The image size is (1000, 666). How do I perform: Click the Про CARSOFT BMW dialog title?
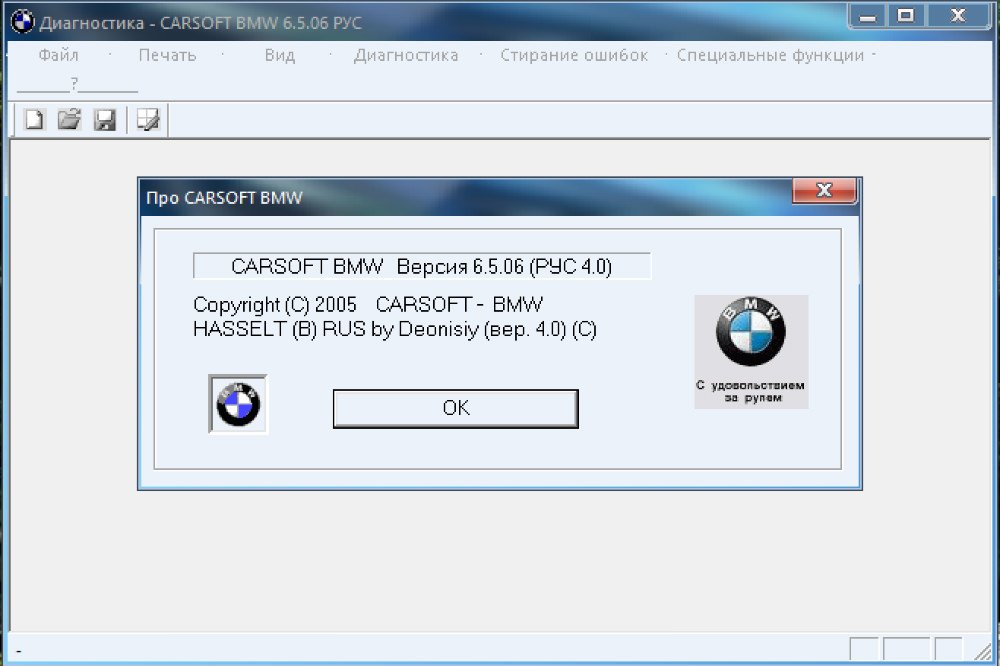[224, 198]
